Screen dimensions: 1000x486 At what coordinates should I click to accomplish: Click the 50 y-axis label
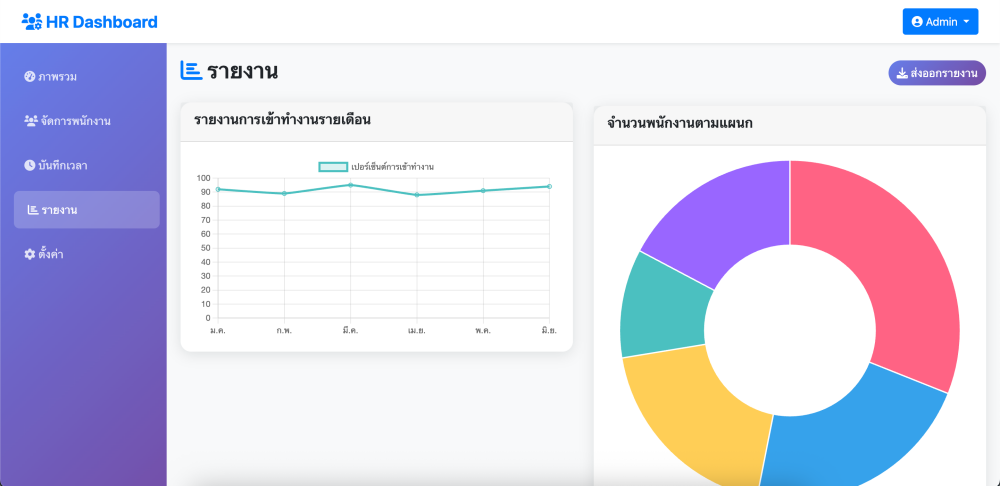pos(207,248)
